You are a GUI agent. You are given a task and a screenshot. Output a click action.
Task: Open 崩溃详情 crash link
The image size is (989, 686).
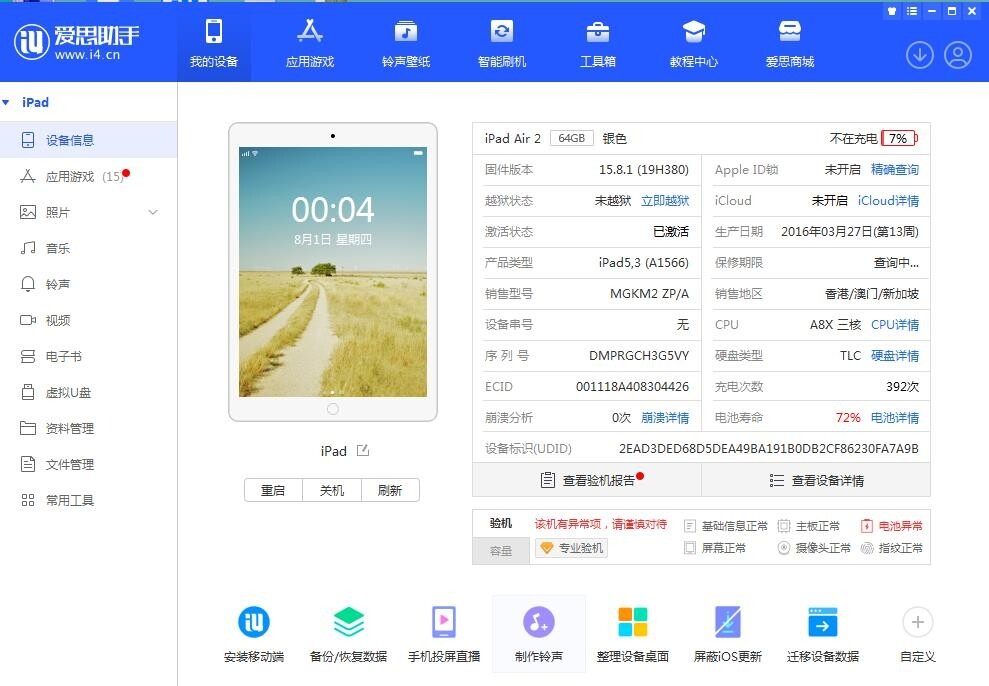pos(665,417)
